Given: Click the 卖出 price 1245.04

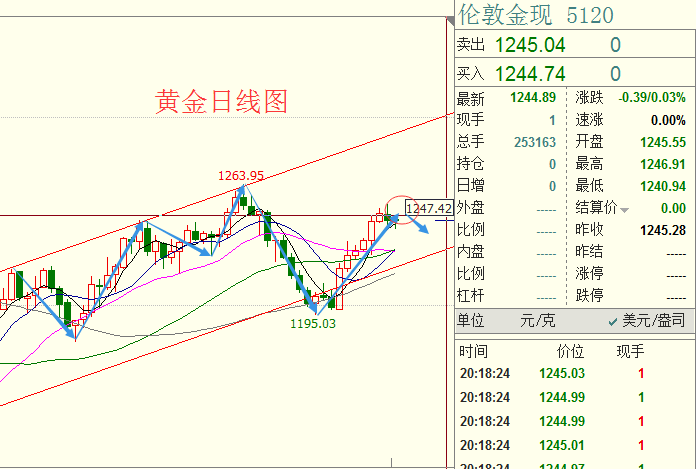Looking at the screenshot, I should tap(529, 45).
